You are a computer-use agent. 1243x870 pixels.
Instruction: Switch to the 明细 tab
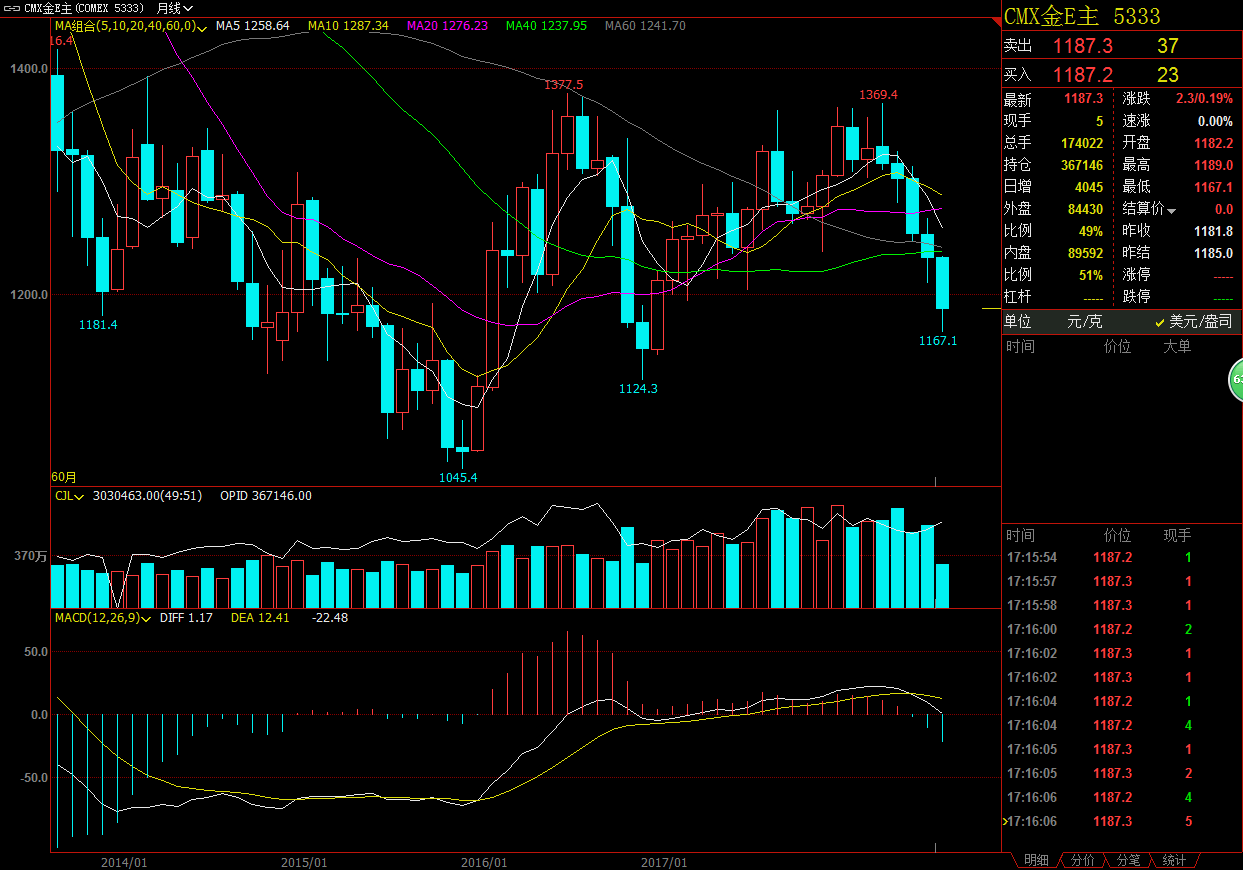(1035, 860)
